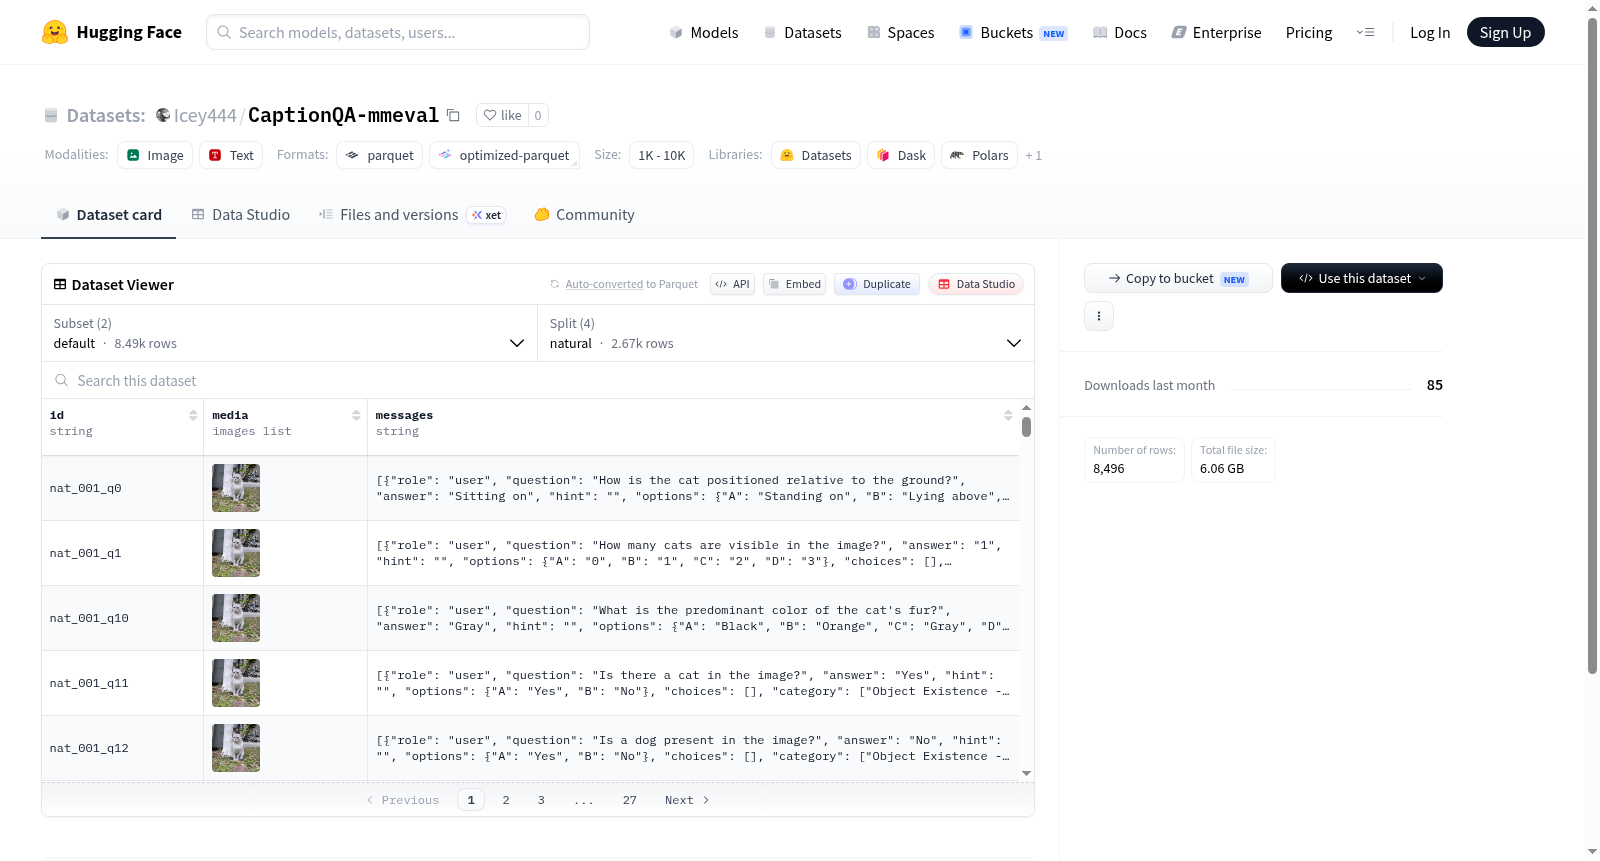Filter by the optimized-parquet format tag
Viewport: 1600px width, 861px height.
[x=504, y=155]
